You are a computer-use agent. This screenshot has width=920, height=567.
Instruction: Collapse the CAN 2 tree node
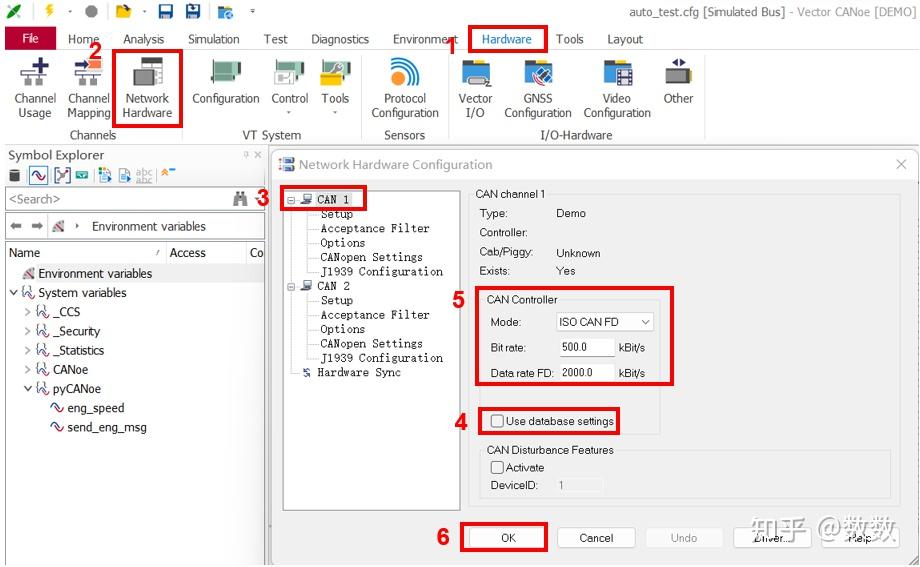click(x=291, y=286)
